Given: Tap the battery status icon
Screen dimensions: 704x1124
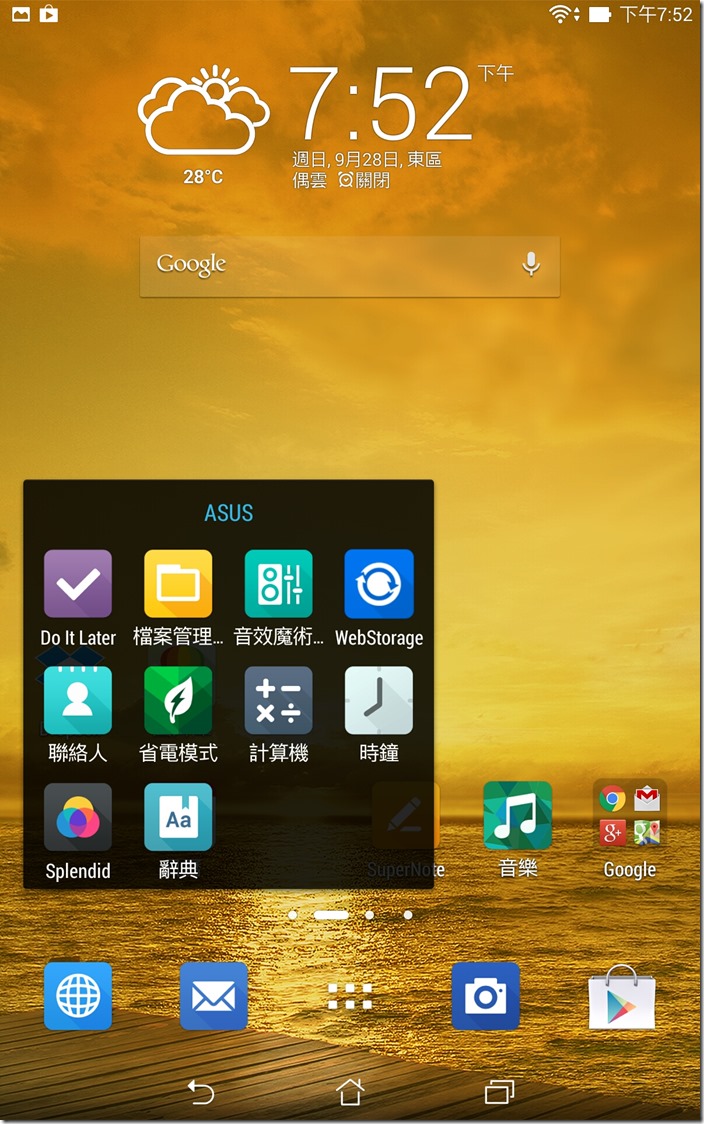Looking at the screenshot, I should pyautogui.click(x=599, y=14).
